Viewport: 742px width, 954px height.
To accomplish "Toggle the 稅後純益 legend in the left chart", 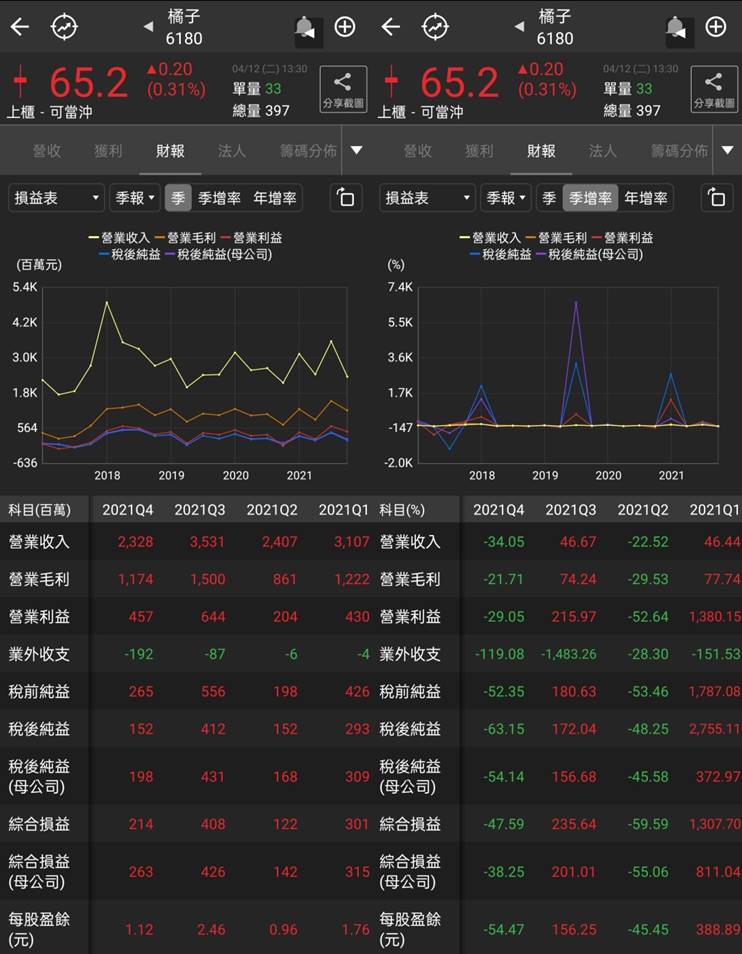I will 130,254.
